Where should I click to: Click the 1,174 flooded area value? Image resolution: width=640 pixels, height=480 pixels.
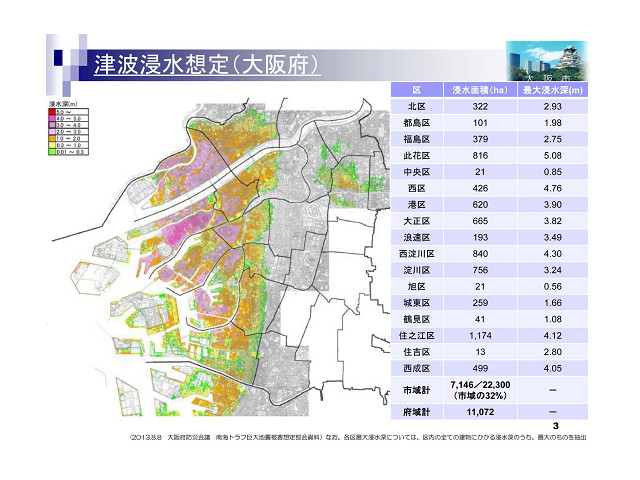(479, 336)
